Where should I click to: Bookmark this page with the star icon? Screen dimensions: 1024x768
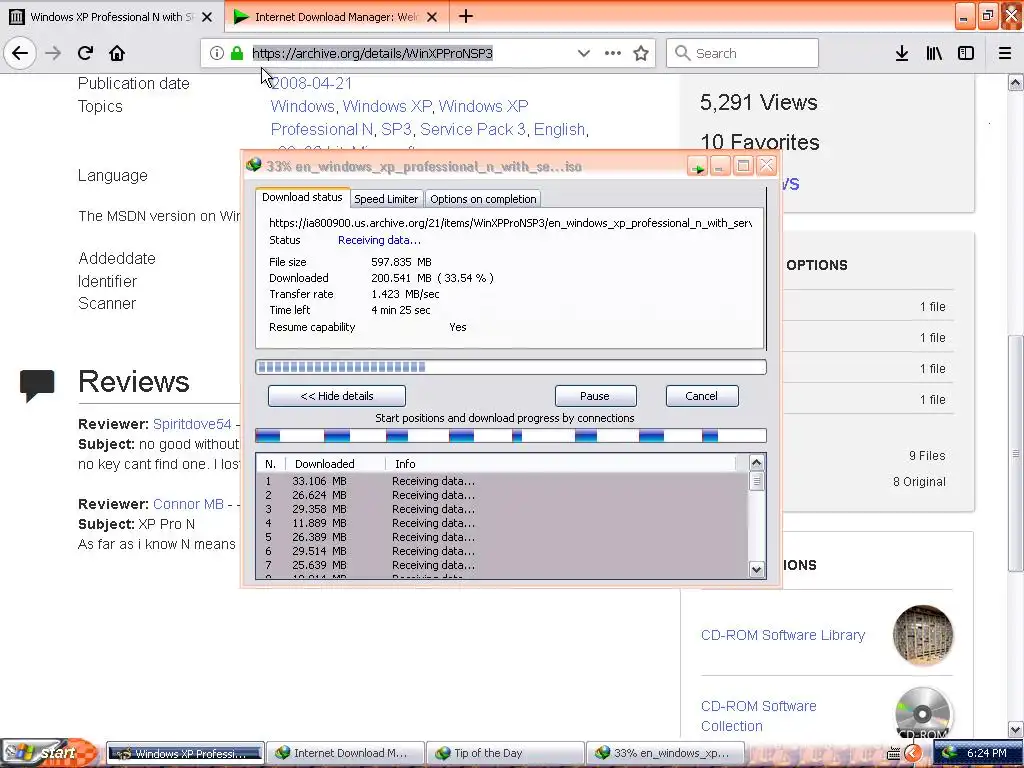pos(641,53)
